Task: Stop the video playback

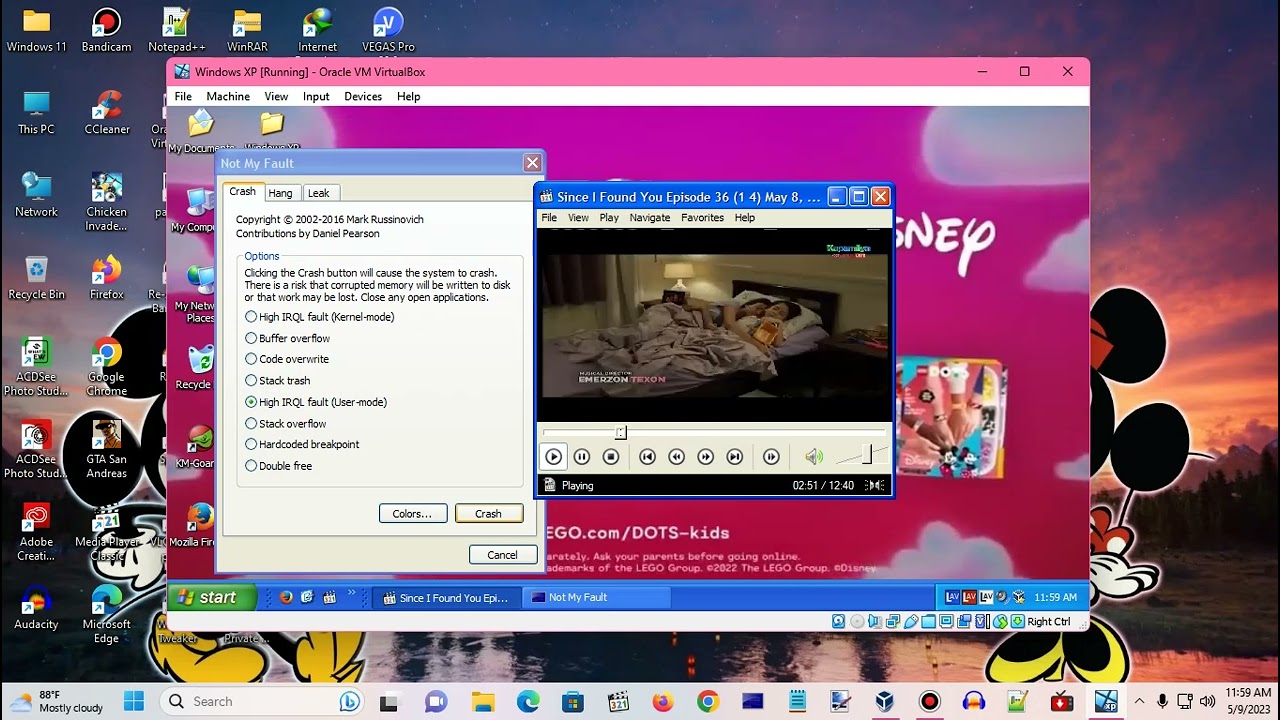Action: [611, 457]
